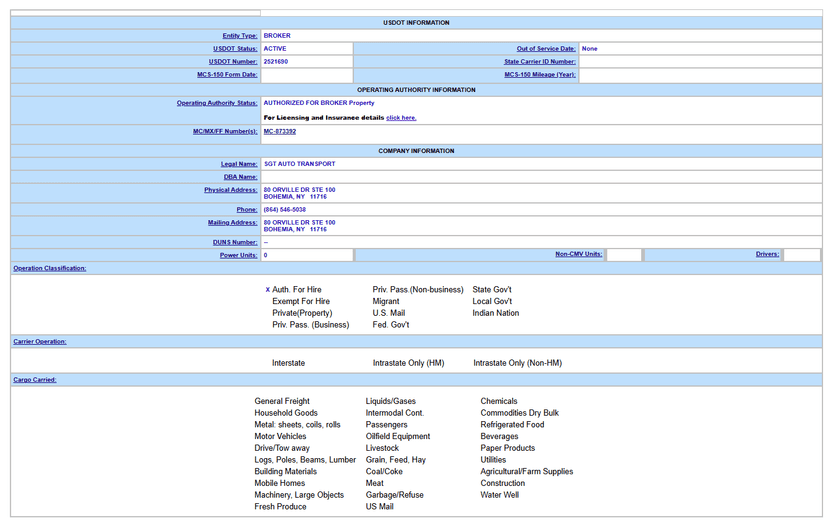828x523 pixels.
Task: Click the Drivers label link
Action: pyautogui.click(x=767, y=254)
